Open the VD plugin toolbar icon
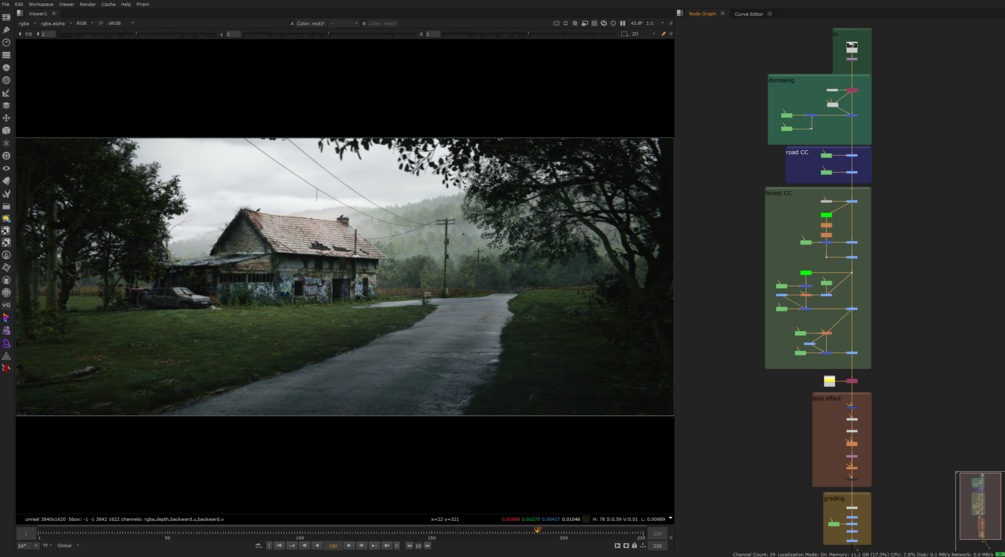This screenshot has height=557, width=1005. click(6, 305)
